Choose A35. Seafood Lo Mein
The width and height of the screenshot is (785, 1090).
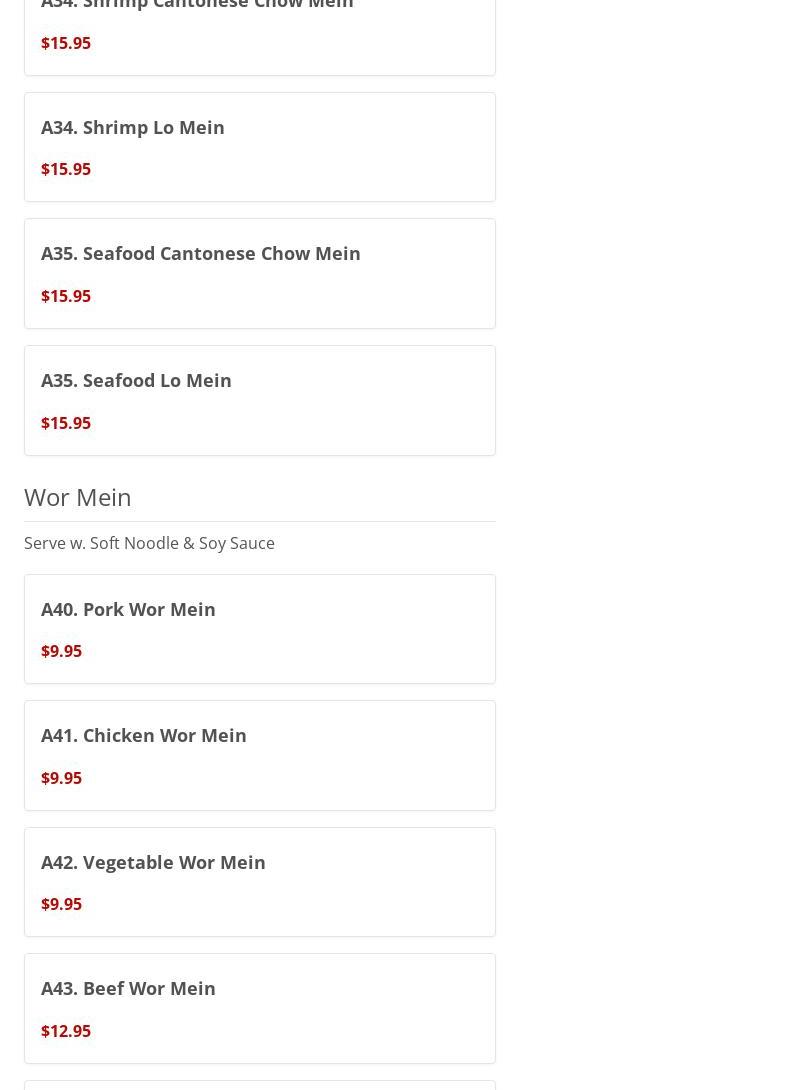pos(136,380)
